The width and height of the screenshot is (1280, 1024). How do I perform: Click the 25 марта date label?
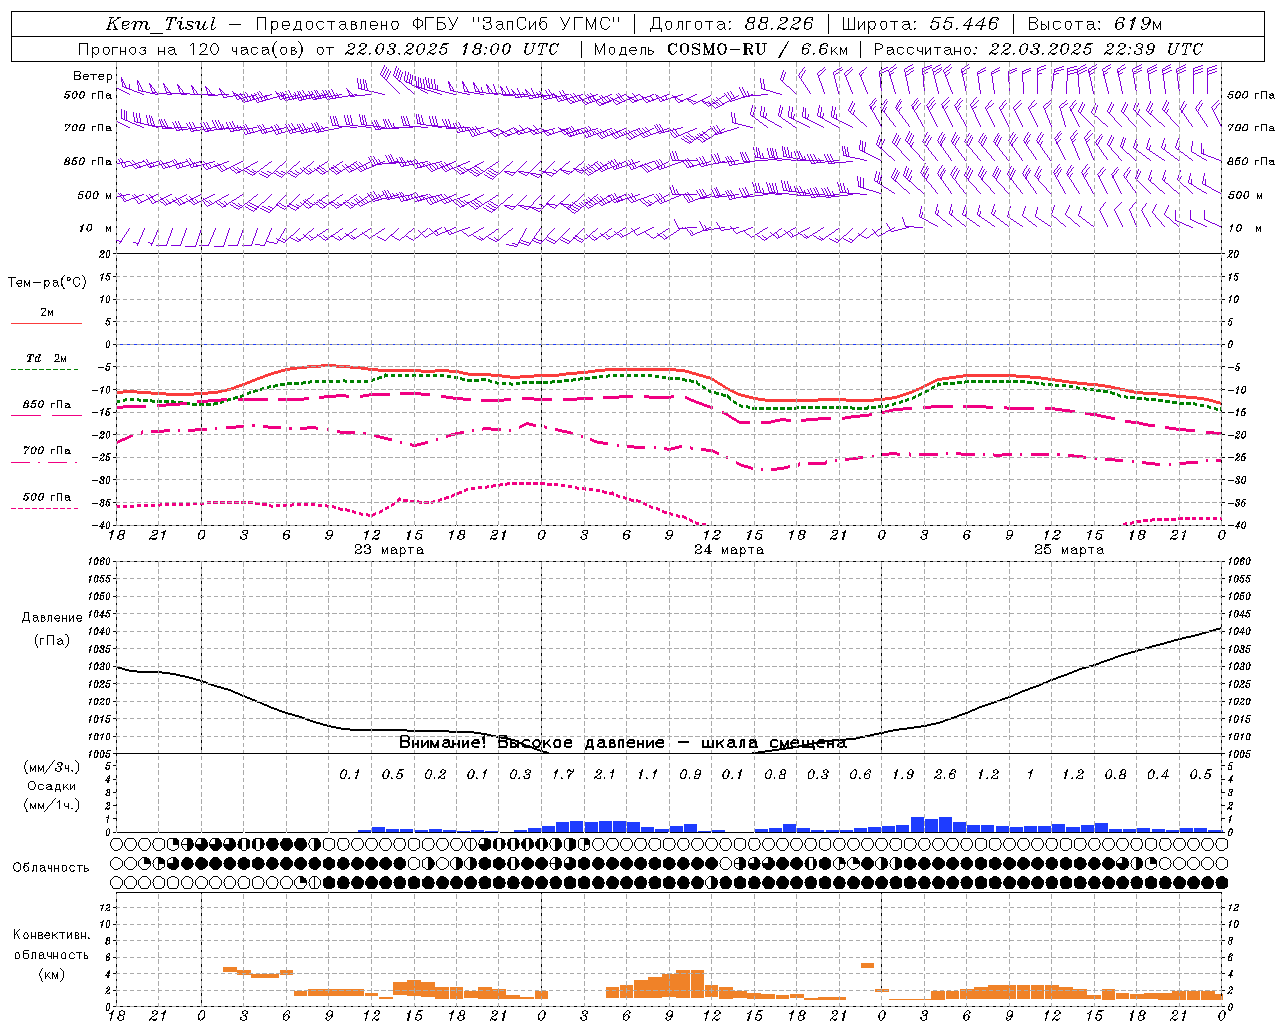[x=1069, y=550]
